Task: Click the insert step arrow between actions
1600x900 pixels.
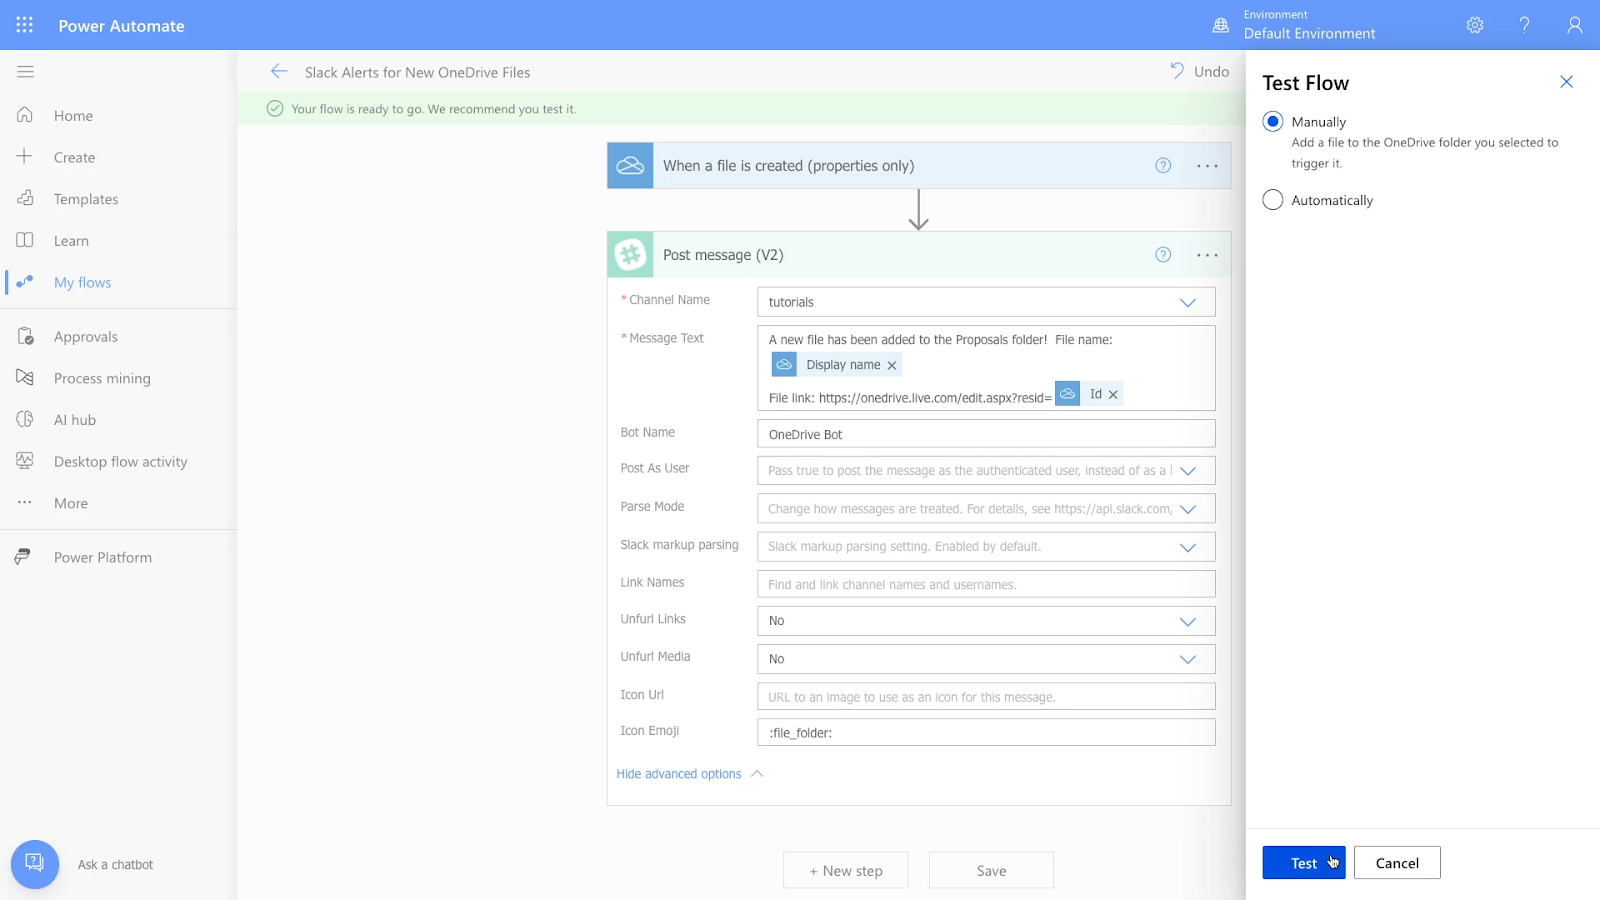Action: (x=918, y=210)
